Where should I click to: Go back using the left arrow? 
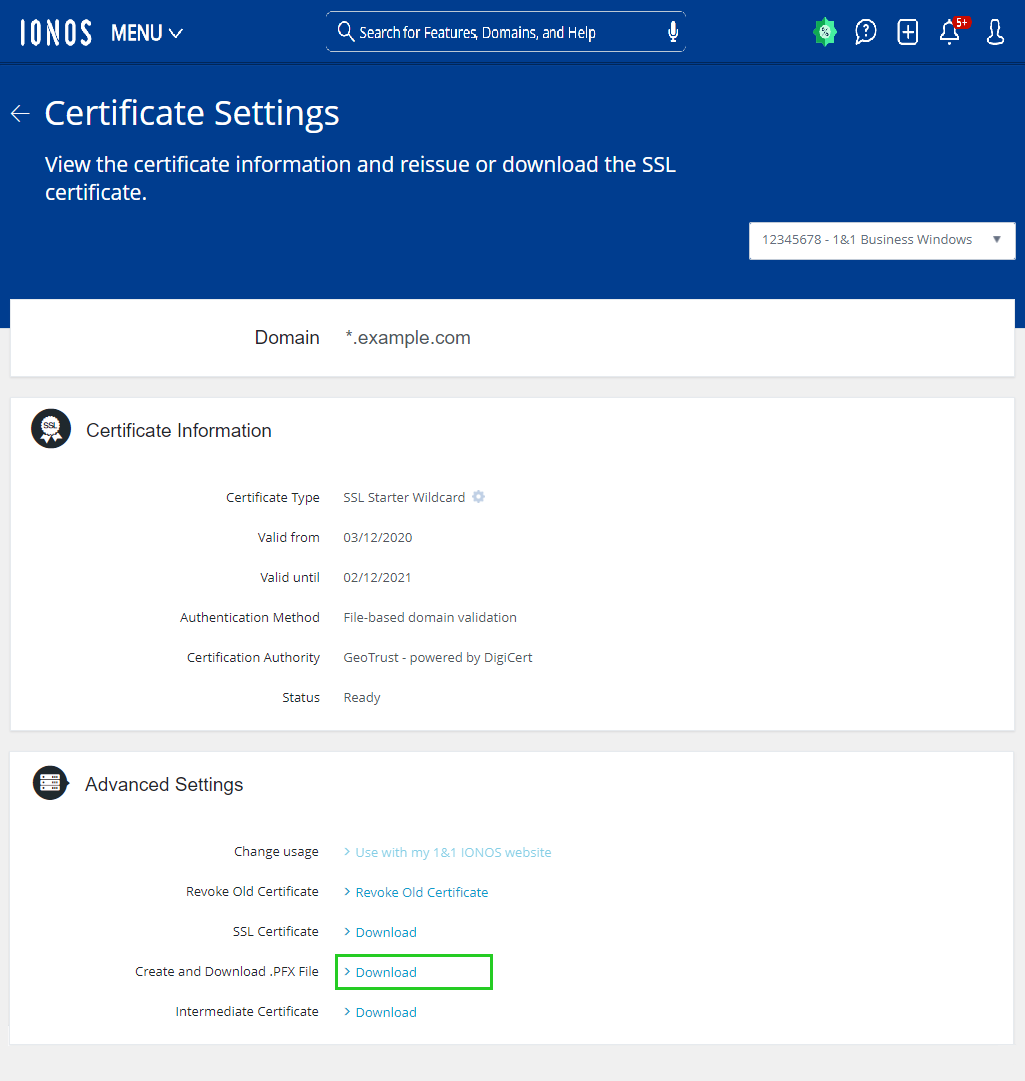click(20, 114)
